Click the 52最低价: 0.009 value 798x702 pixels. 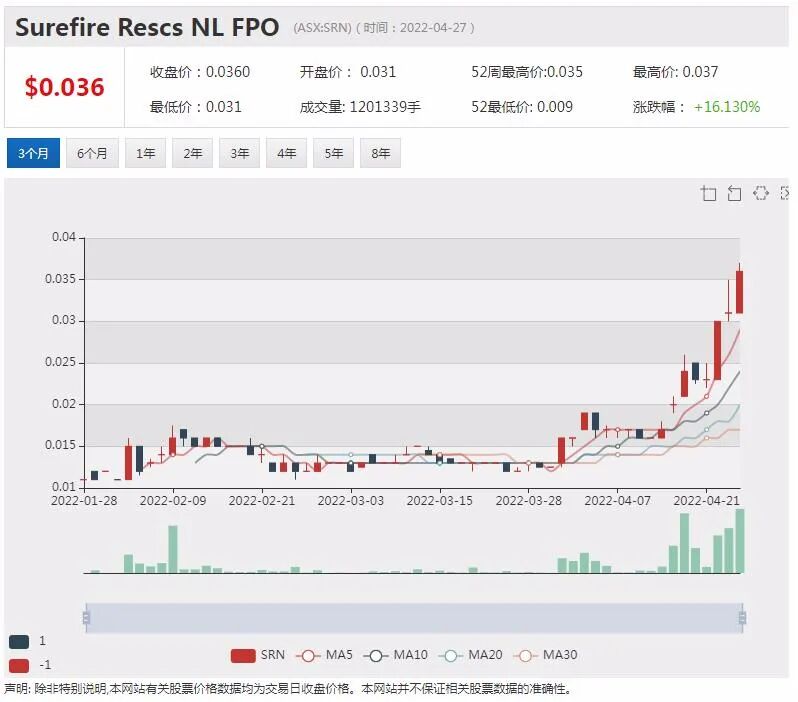click(522, 107)
